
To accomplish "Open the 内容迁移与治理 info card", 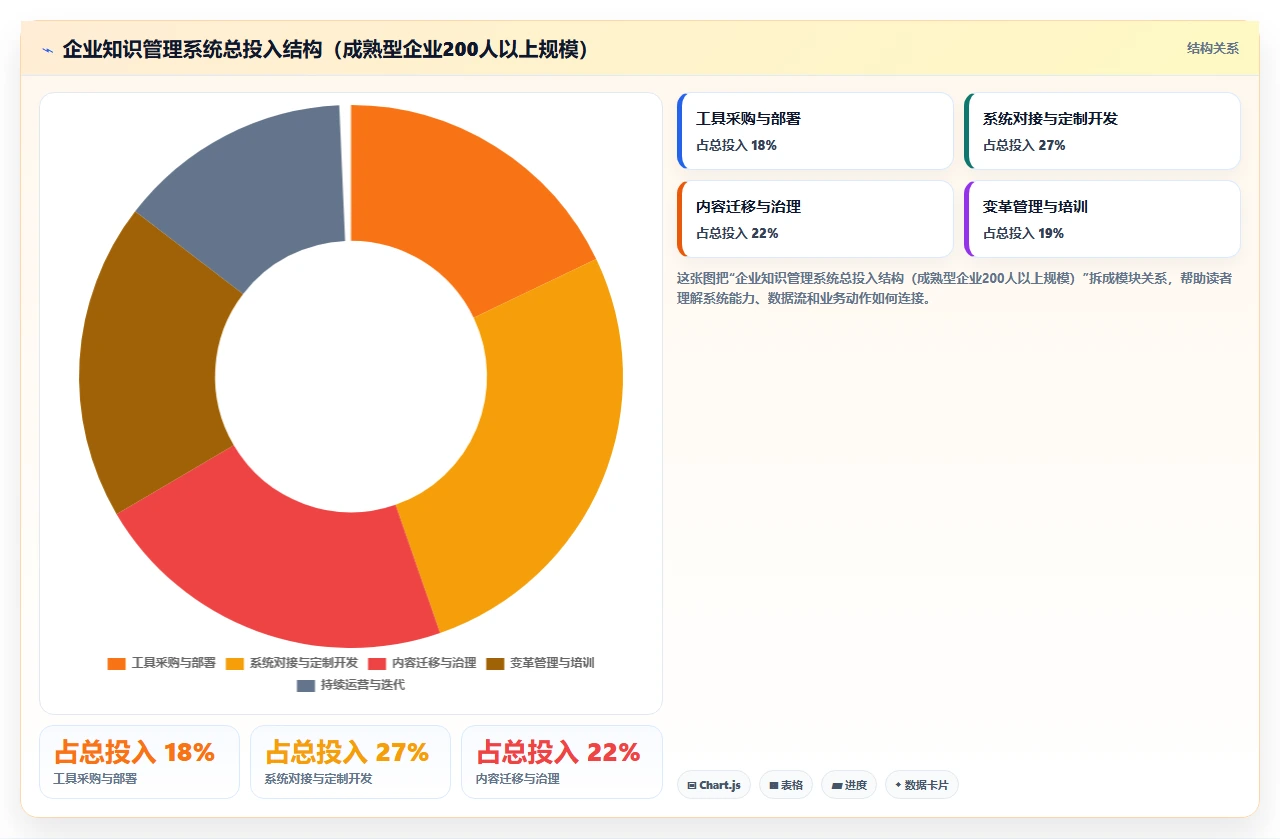I will point(815,219).
